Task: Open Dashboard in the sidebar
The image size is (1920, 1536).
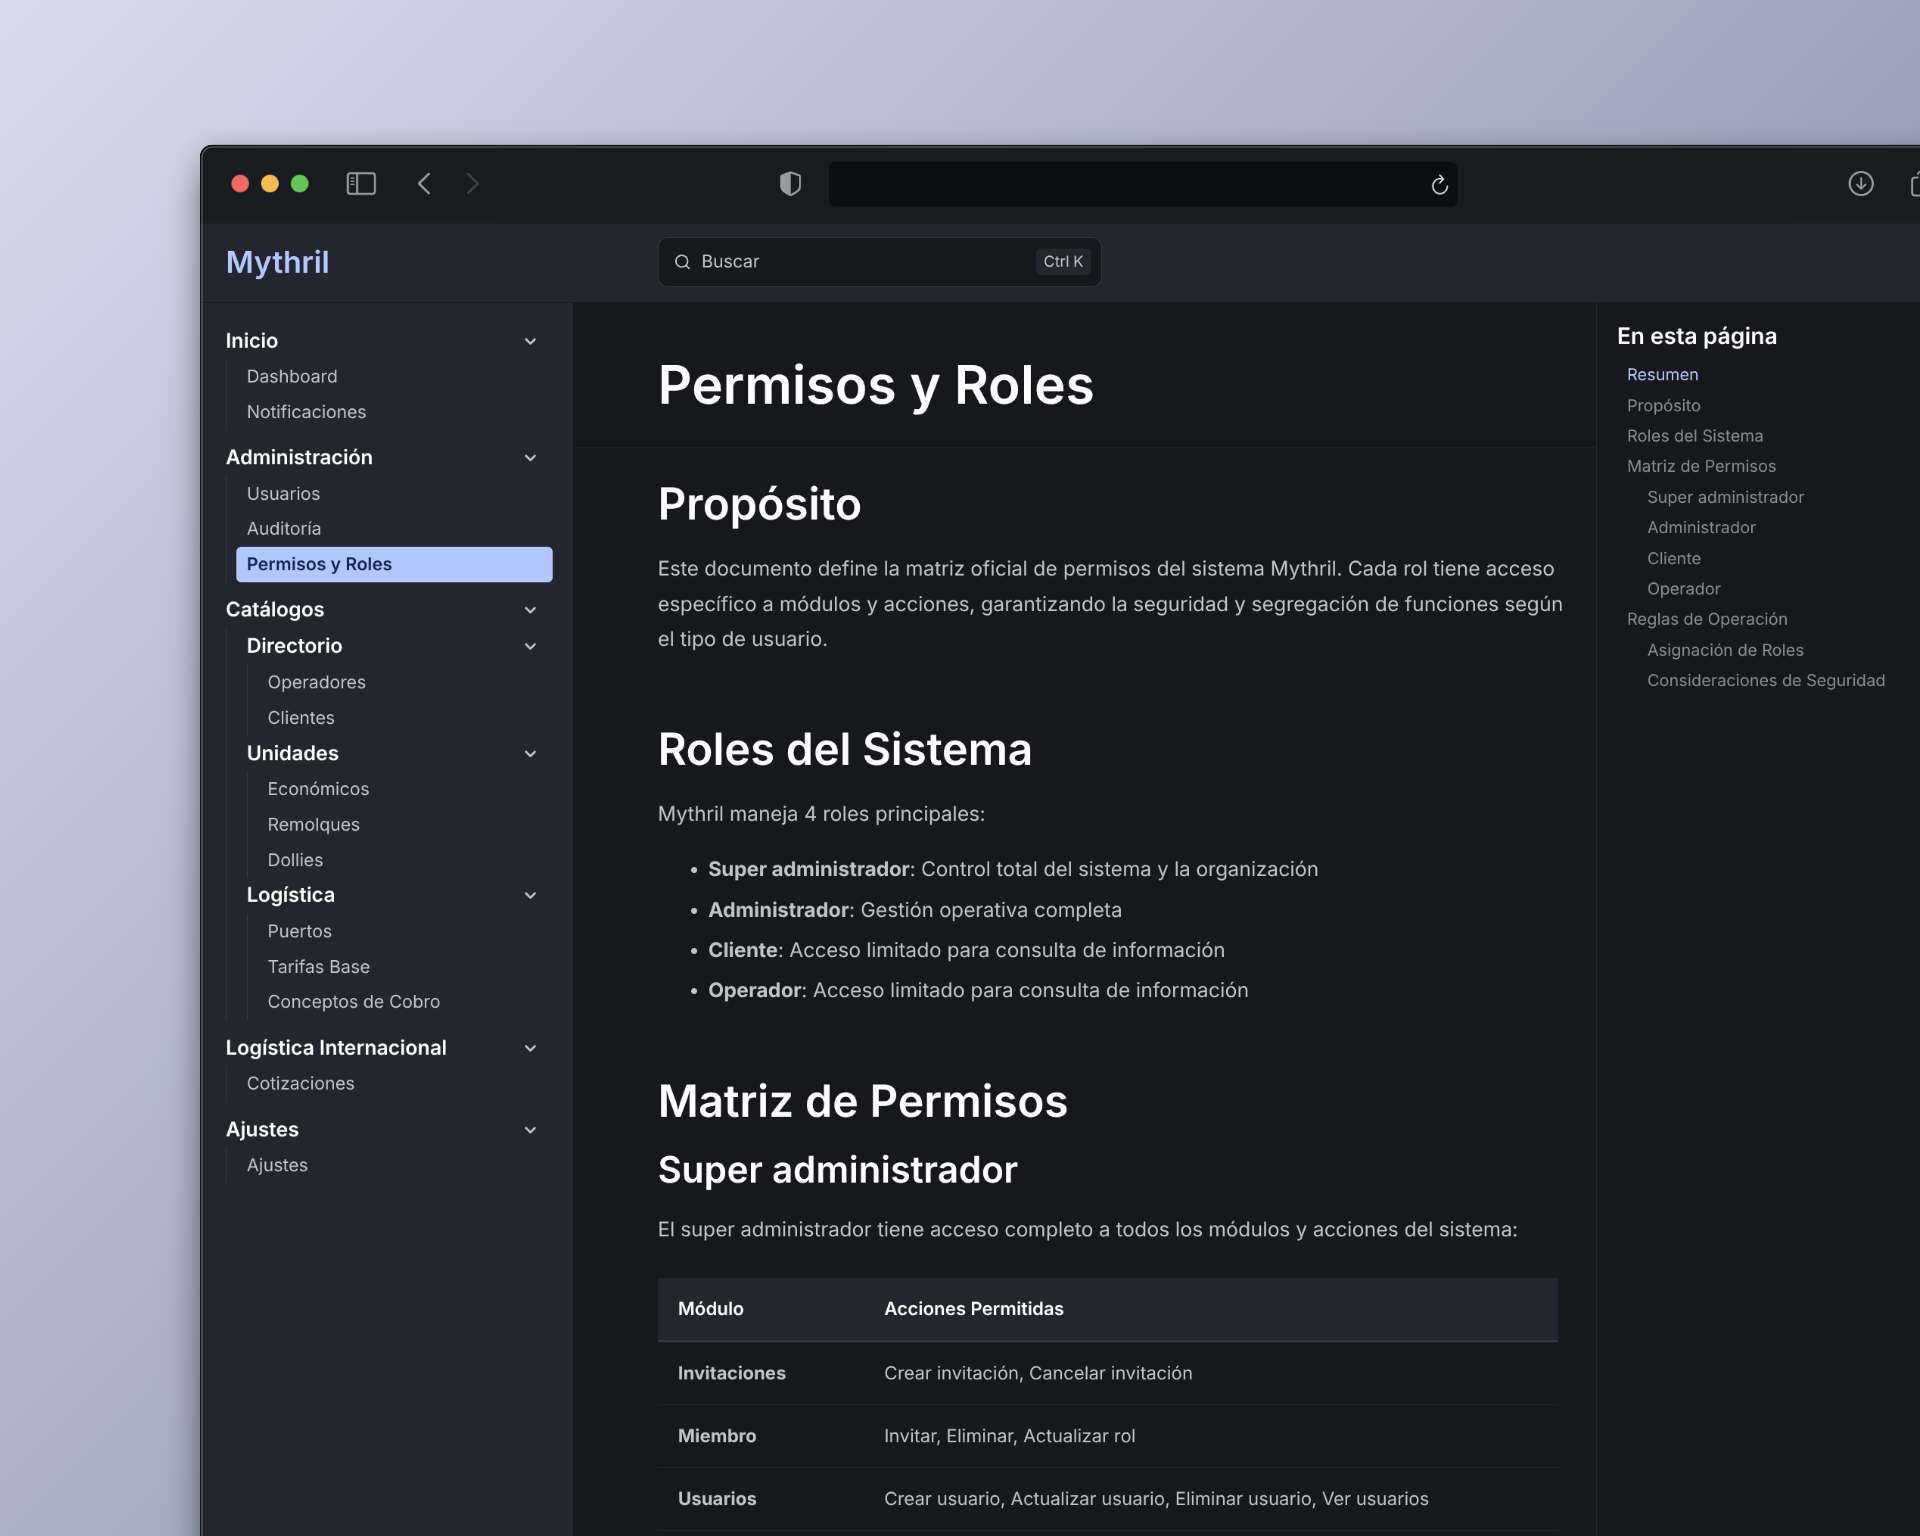Action: [x=292, y=377]
